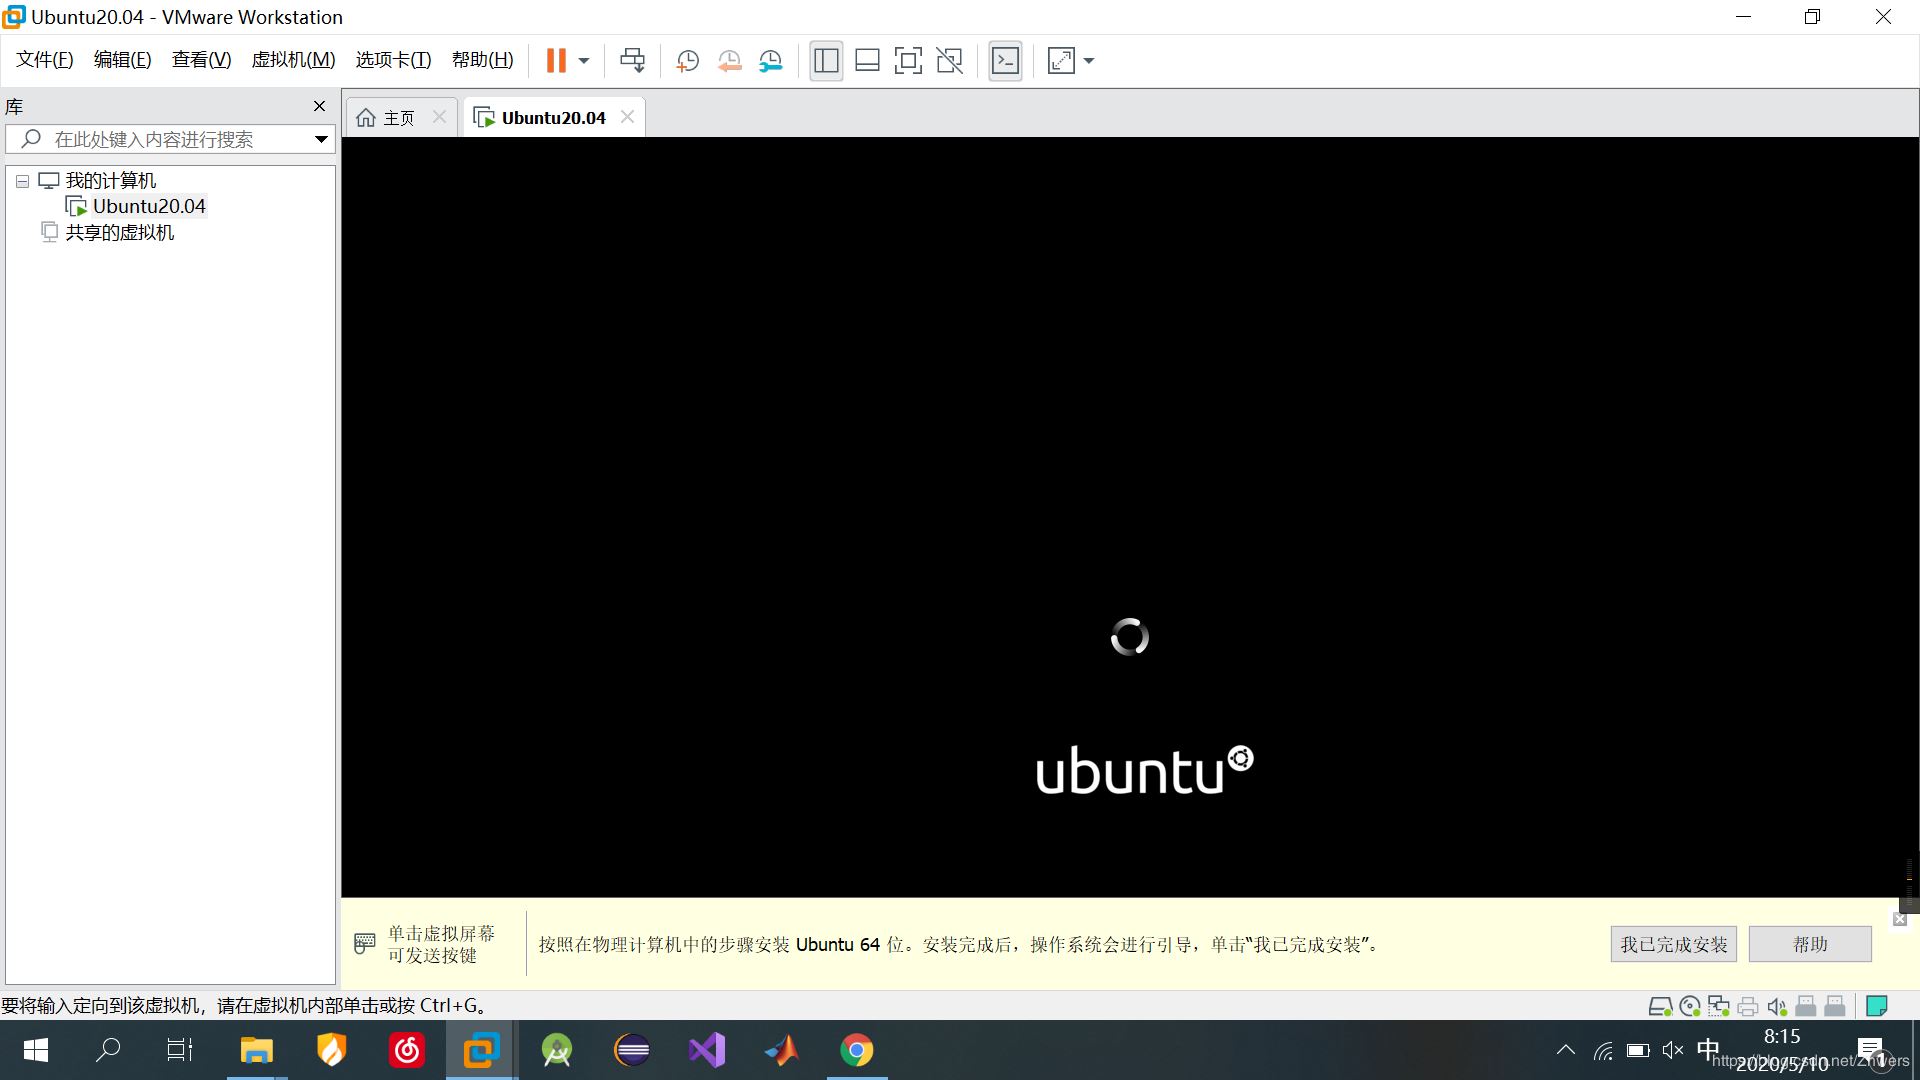Screen dimensions: 1920x1080
Task: Click the pause/resume button in toolbar
Action: click(x=556, y=61)
